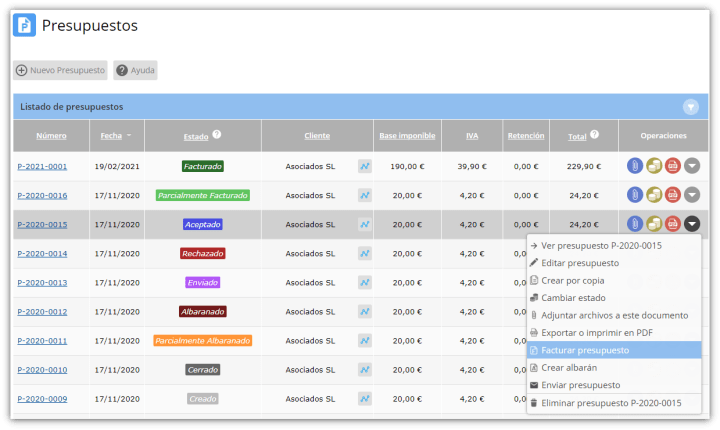Screen dimensions: 720x430
Task: Click the PDF export icon for P-2020-0016
Action: pos(673,195)
